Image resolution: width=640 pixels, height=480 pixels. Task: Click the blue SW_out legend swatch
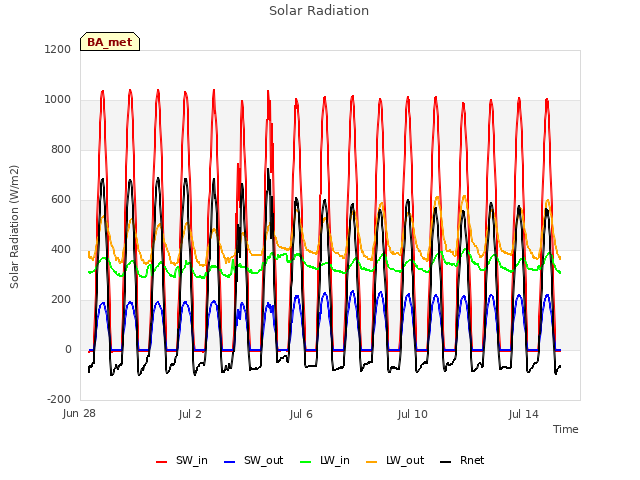tap(230, 462)
